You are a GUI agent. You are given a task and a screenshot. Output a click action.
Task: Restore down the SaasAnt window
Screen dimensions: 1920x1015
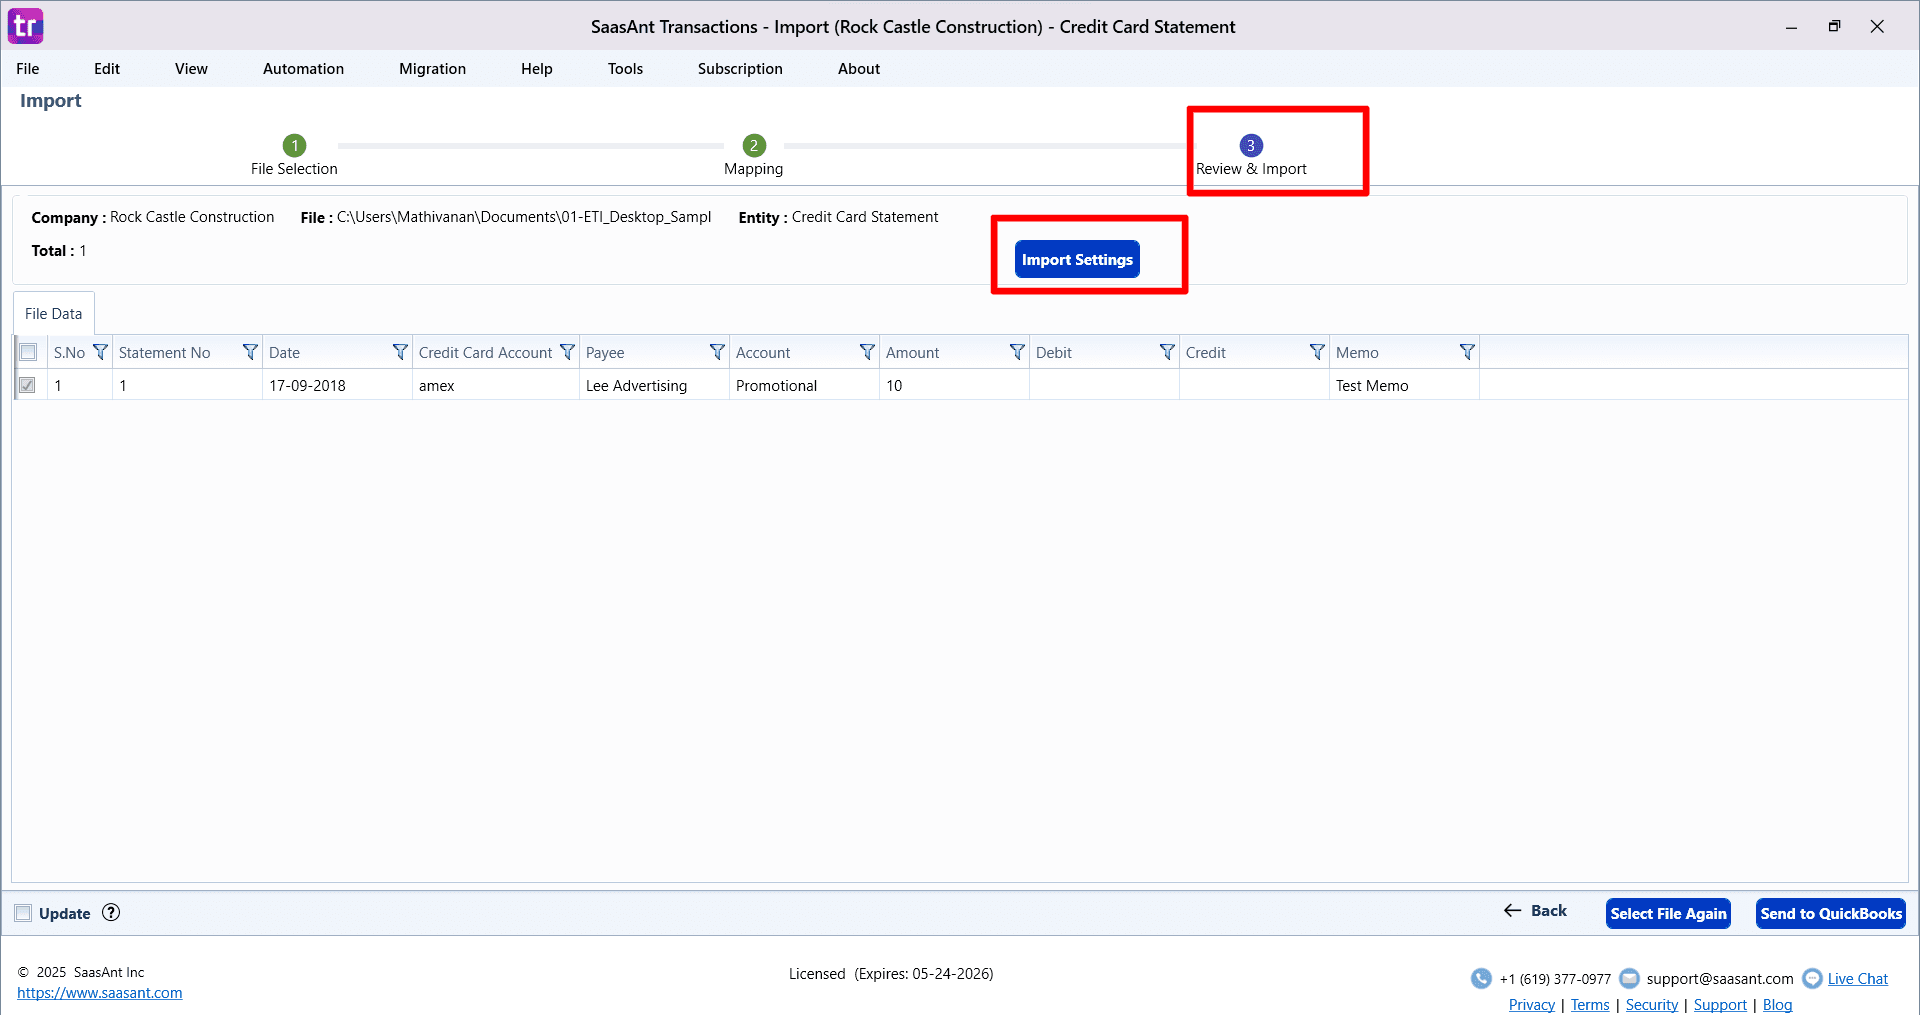pos(1834,27)
